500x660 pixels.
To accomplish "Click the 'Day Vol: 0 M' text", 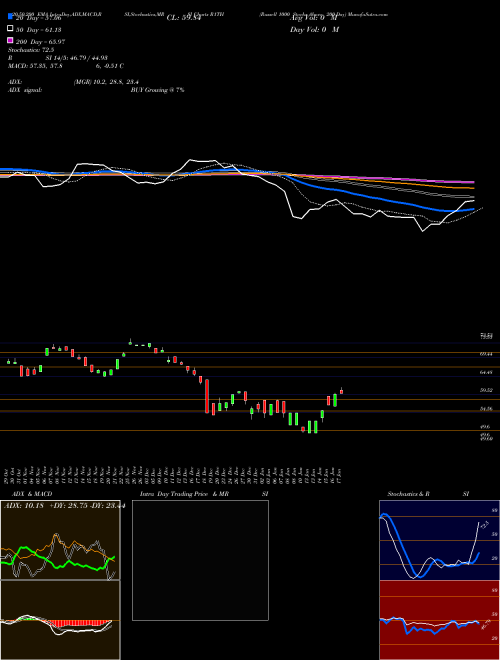I will click(x=314, y=30).
